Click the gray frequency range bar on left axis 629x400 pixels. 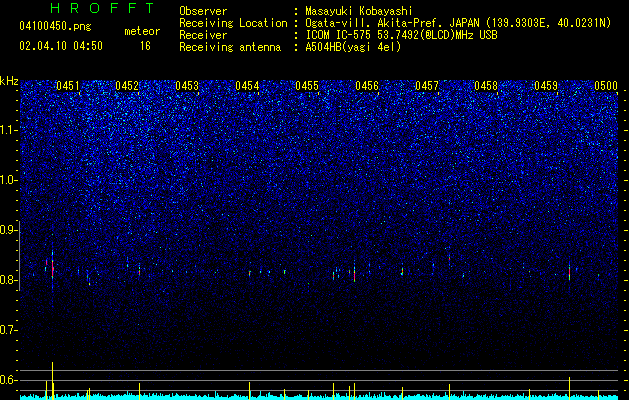pyautogui.click(x=19, y=256)
